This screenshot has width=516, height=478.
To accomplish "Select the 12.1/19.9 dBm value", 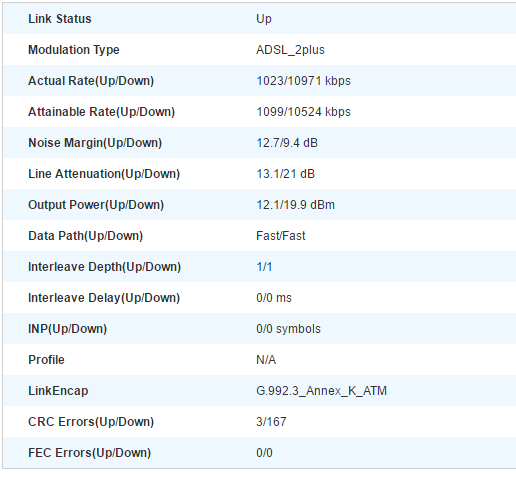I will (x=295, y=205).
